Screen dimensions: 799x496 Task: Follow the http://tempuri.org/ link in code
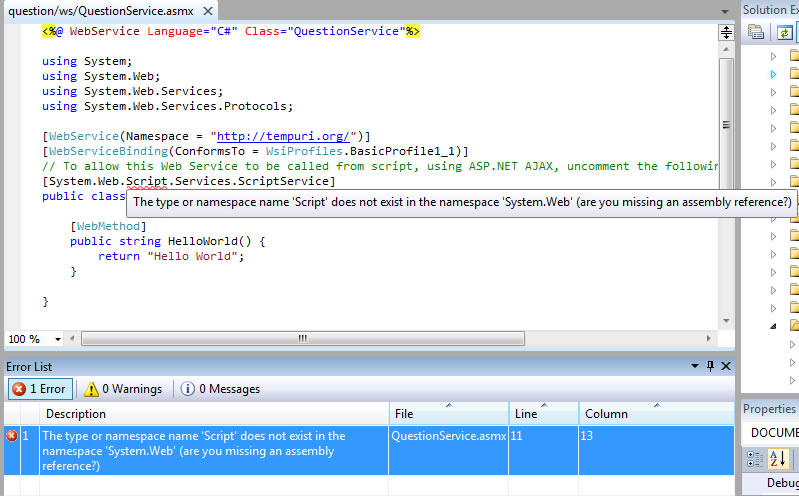click(x=283, y=137)
